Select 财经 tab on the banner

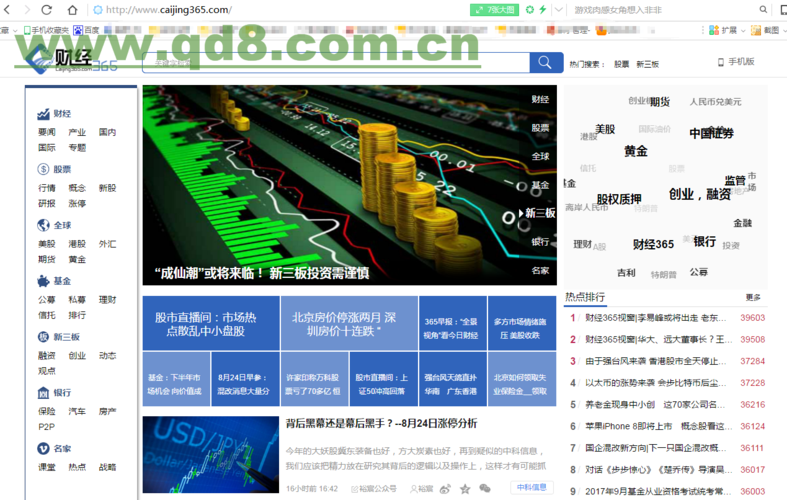pyautogui.click(x=541, y=99)
